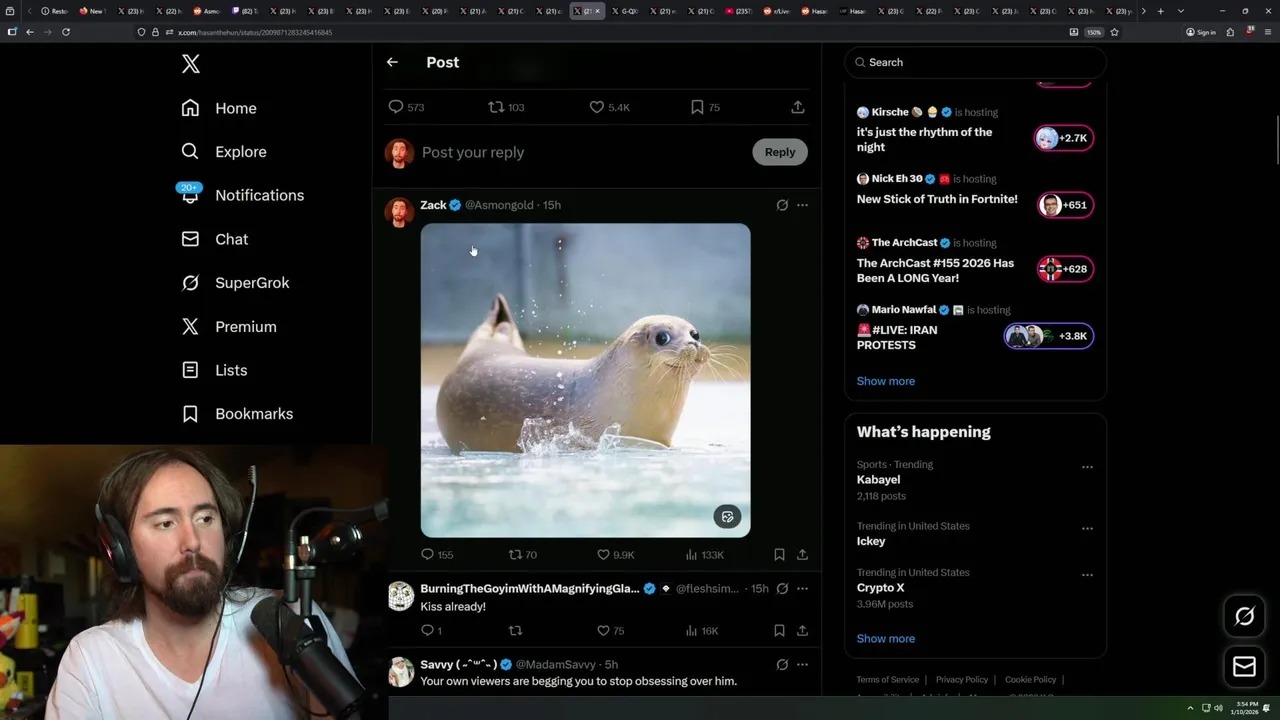This screenshot has height=720, width=1280.
Task: Click Grok icon on Savvy's reply
Action: click(782, 665)
